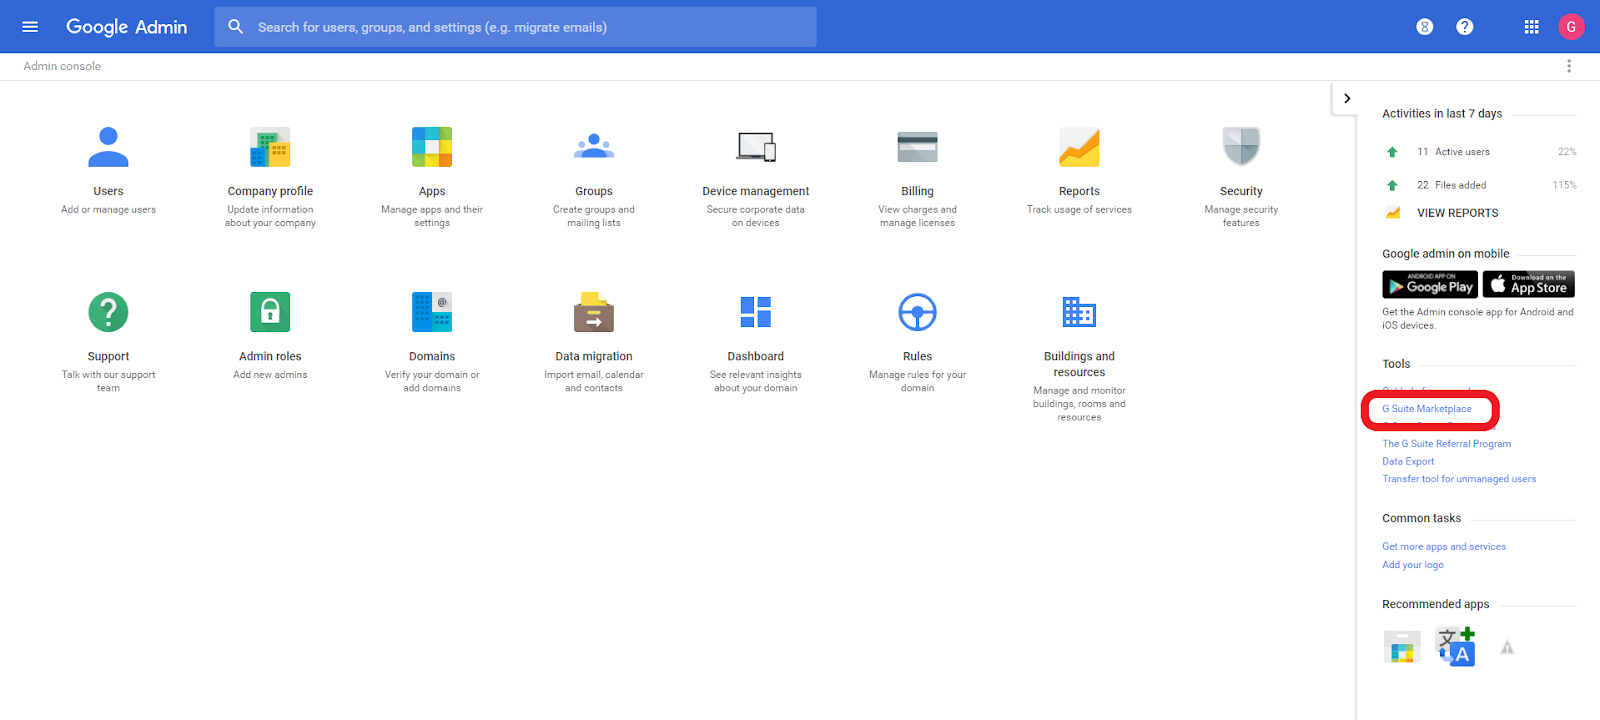Click the Admin console breadcrumb

tap(62, 66)
